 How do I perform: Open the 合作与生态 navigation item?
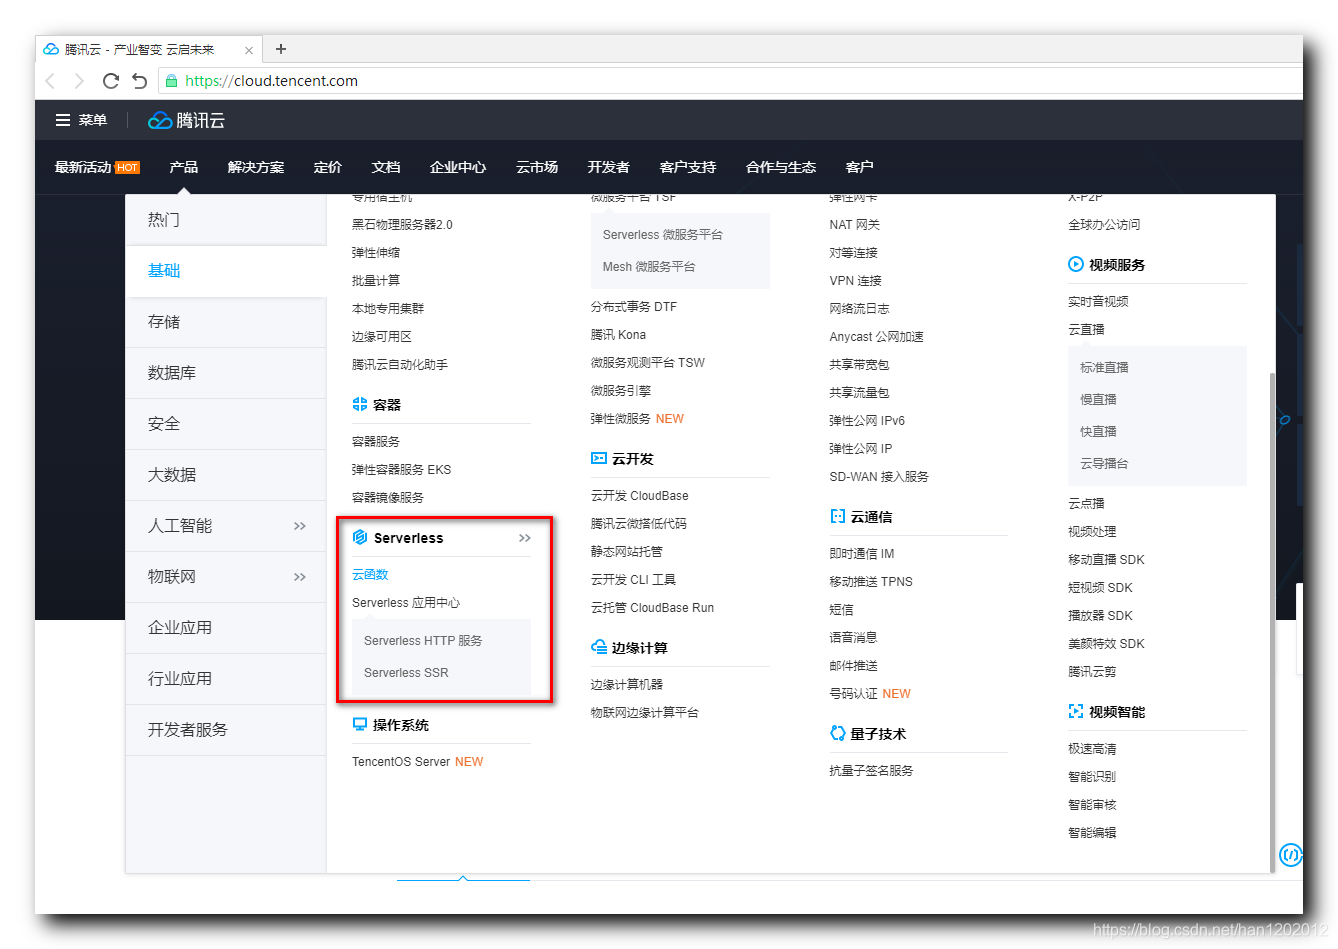[x=781, y=167]
